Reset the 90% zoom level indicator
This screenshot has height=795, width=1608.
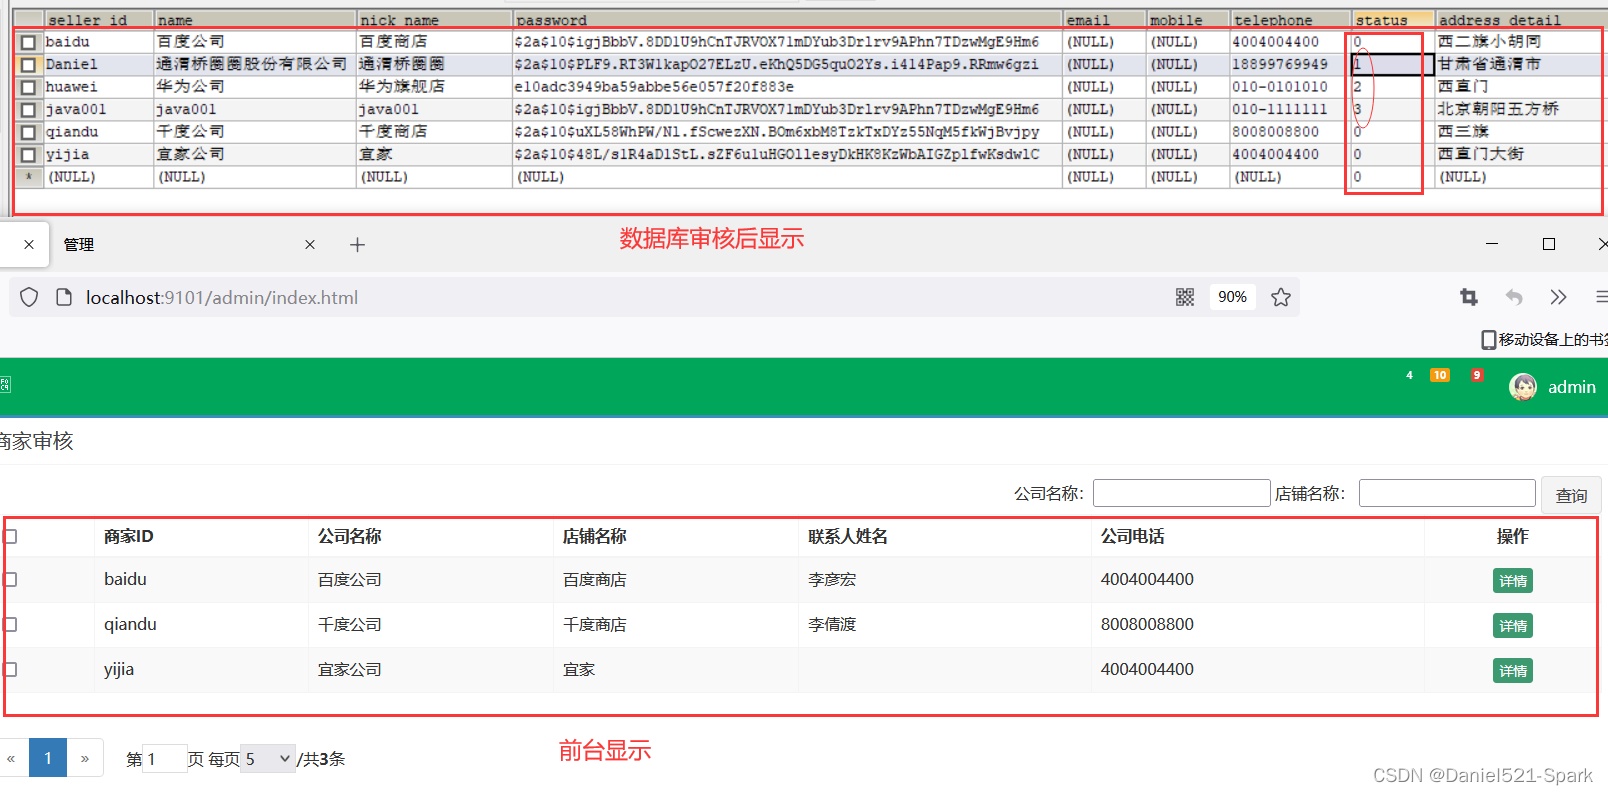(1232, 297)
